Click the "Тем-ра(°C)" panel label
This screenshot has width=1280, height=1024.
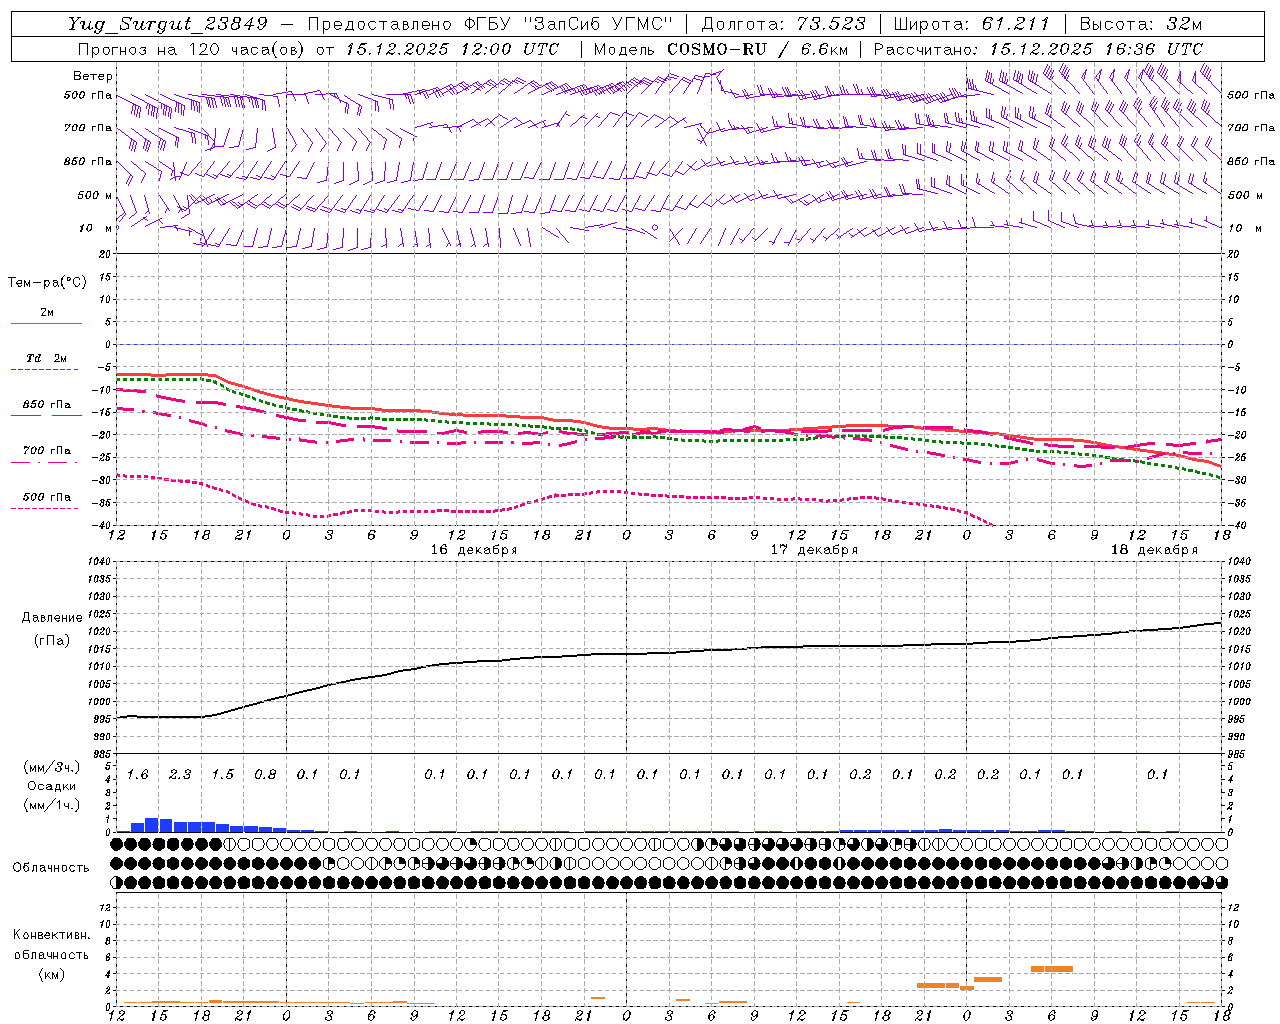(47, 283)
